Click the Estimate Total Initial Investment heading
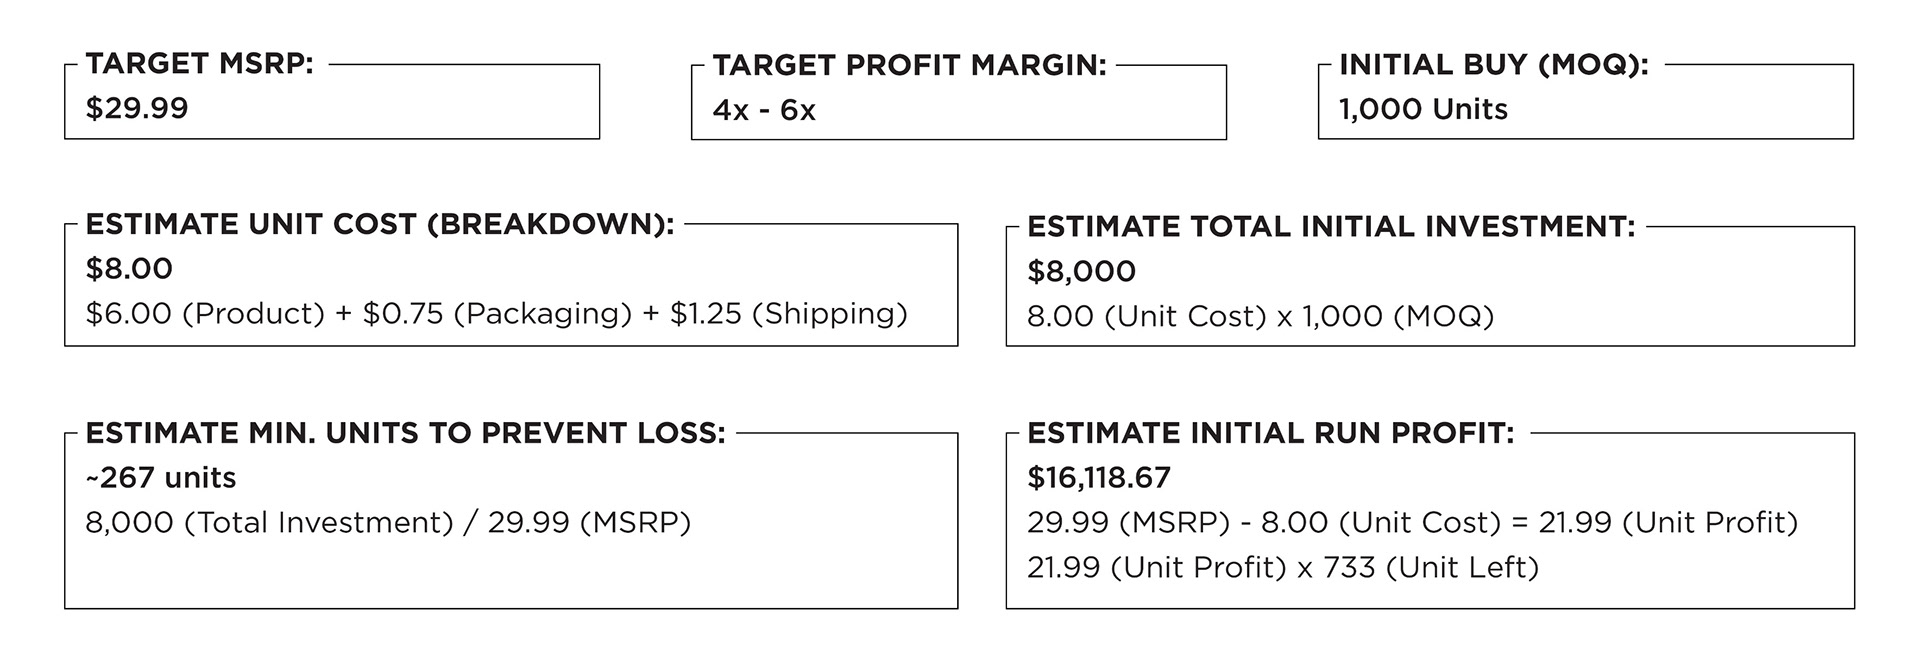Screen dimensions: 1920x660 coord(1331,227)
